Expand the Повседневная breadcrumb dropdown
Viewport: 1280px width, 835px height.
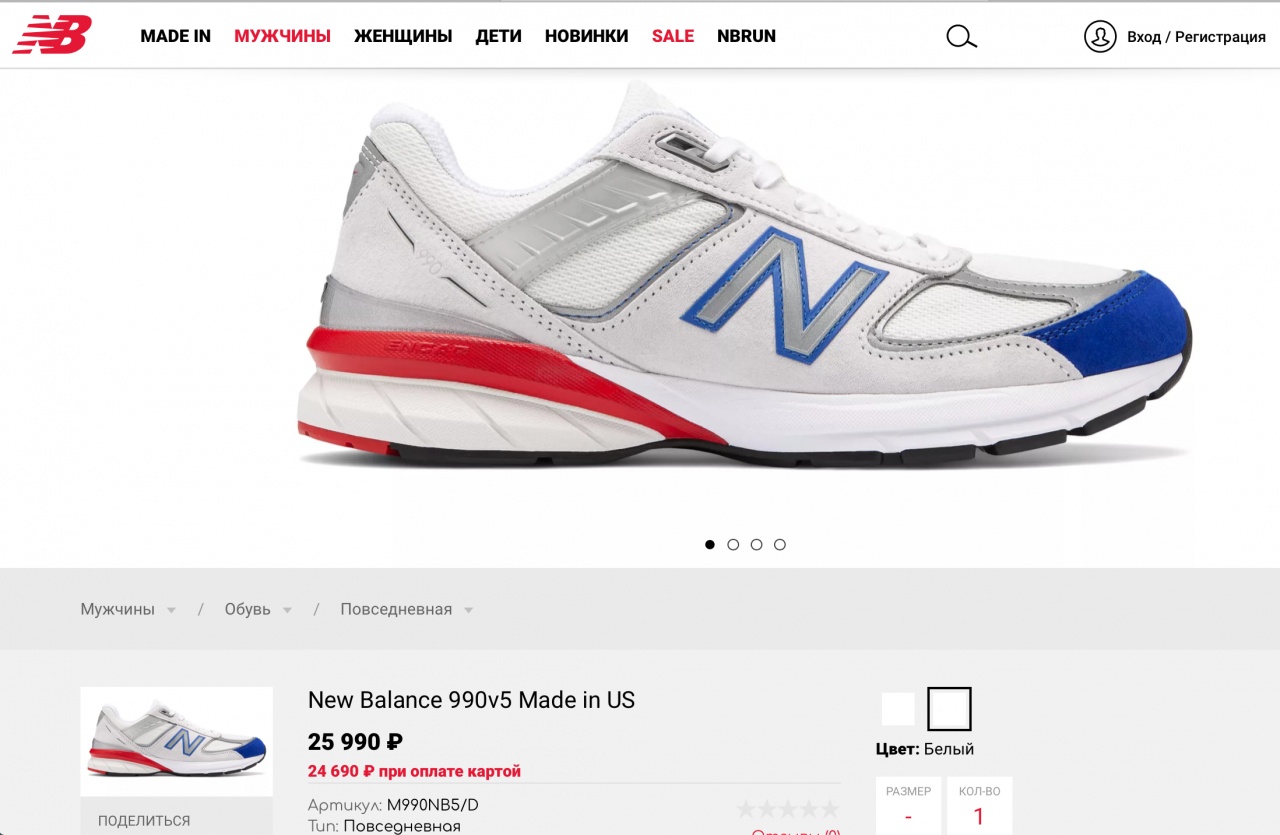pyautogui.click(x=468, y=610)
